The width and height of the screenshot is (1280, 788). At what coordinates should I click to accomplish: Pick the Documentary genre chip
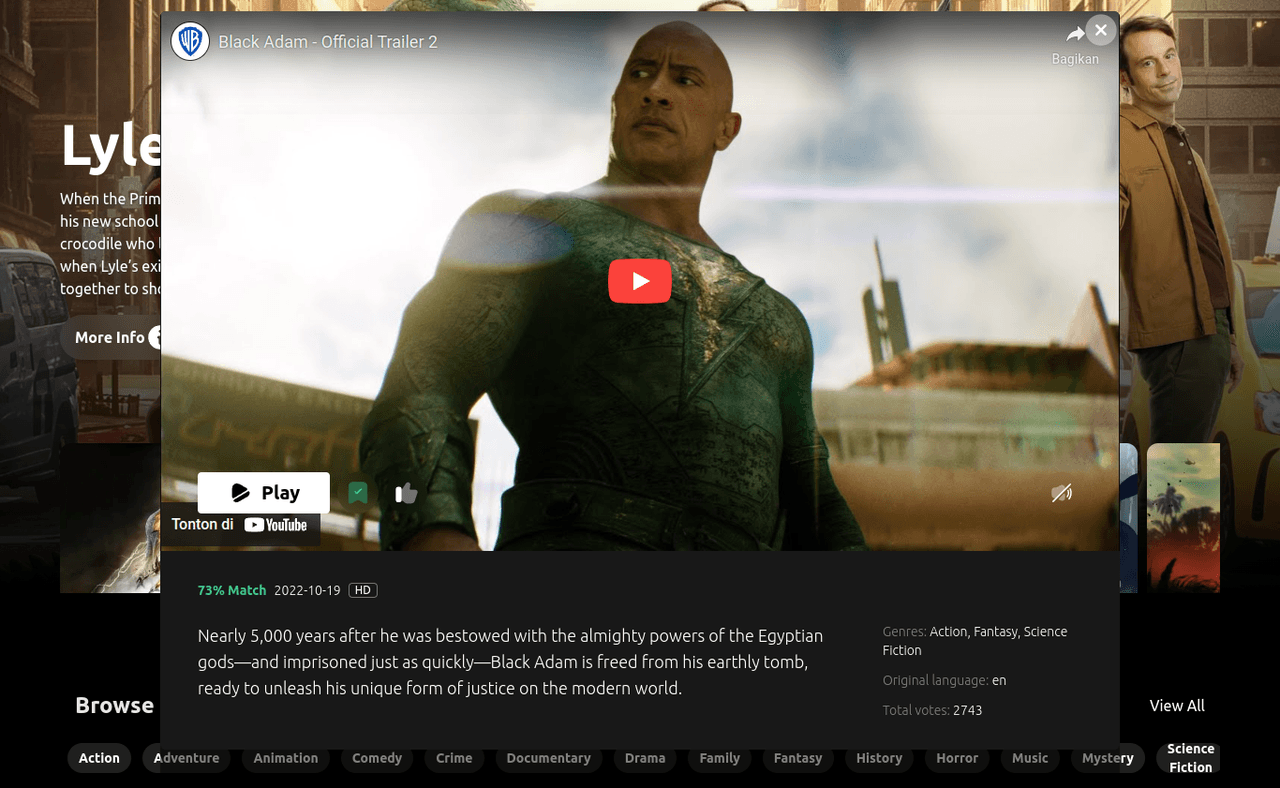[548, 758]
